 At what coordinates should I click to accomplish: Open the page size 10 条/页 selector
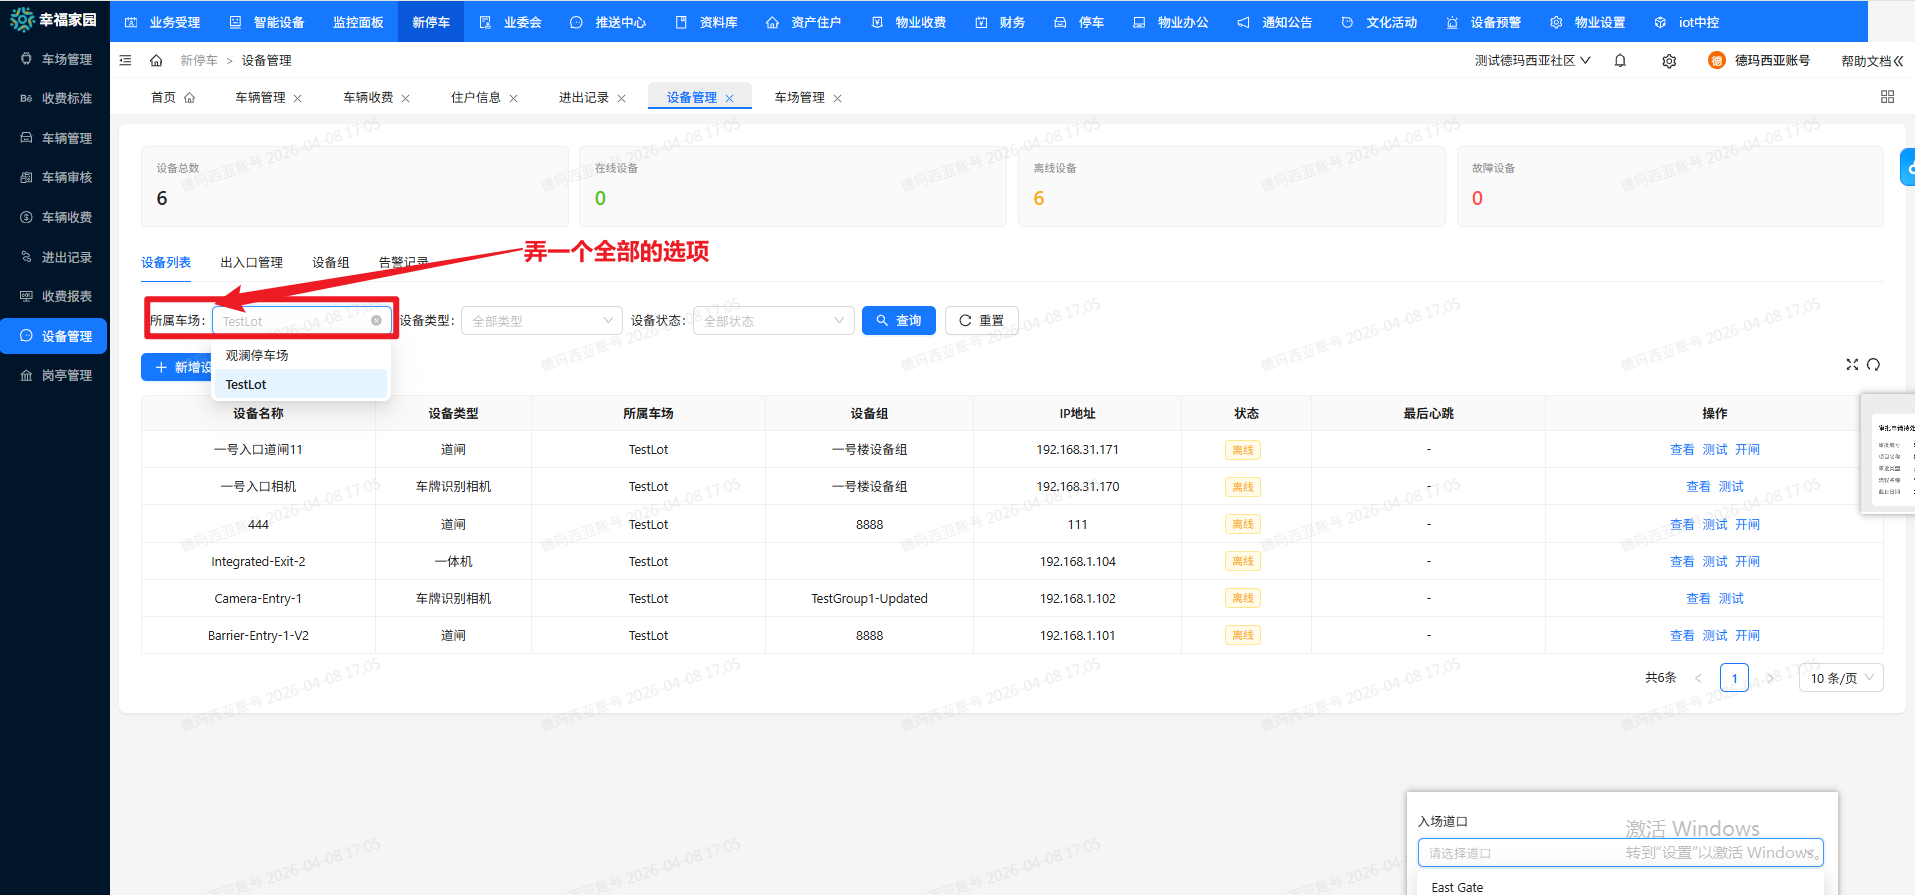point(1841,678)
